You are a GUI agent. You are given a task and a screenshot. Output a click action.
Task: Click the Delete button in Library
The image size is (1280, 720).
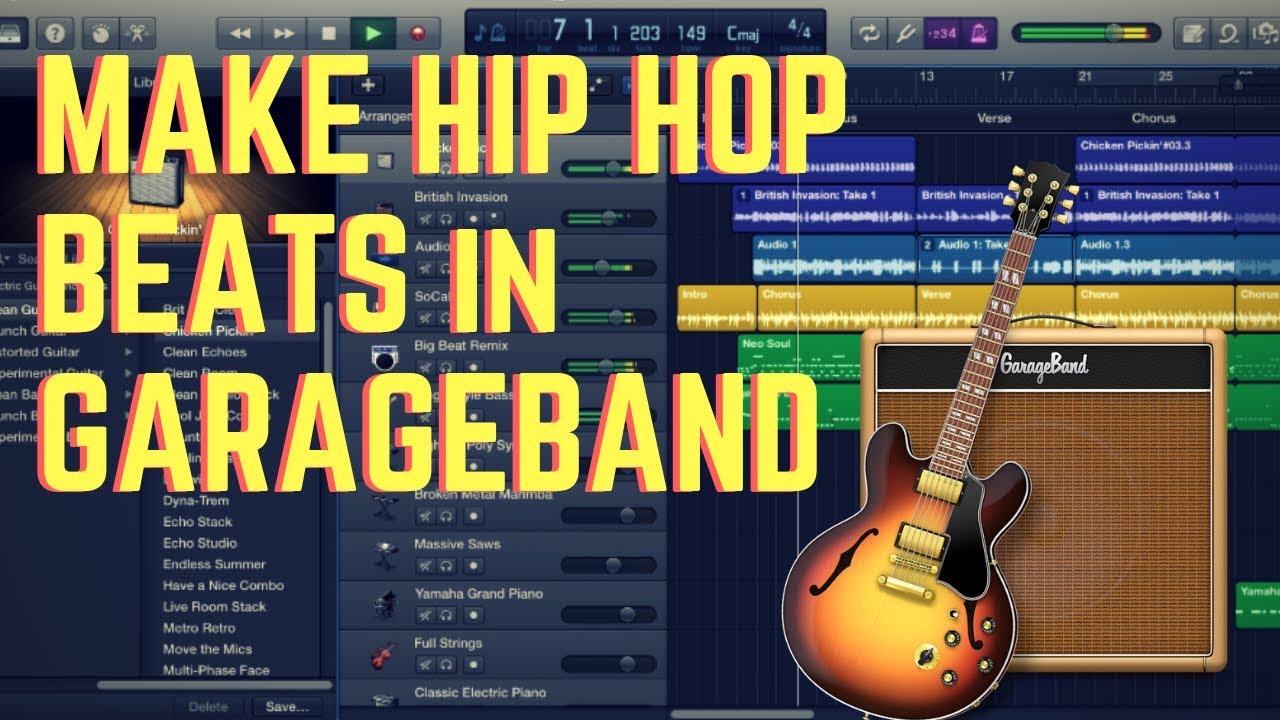(x=208, y=706)
